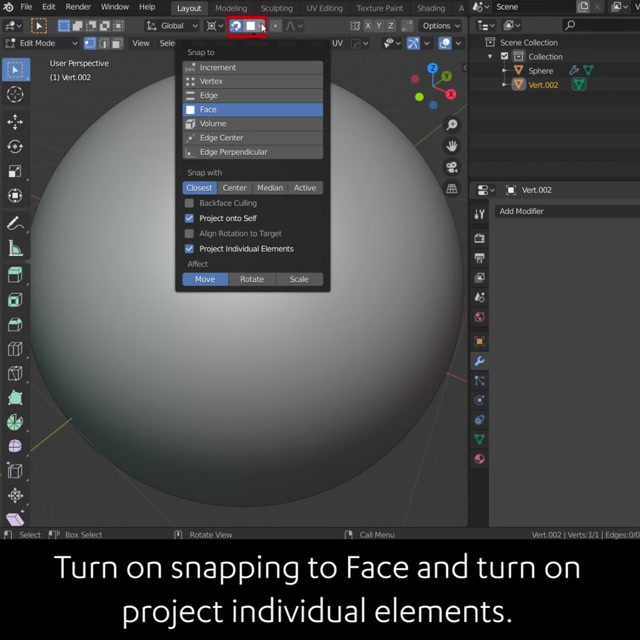Click the magnet snap toggle icon
This screenshot has height=640, width=640.
[x=236, y=26]
